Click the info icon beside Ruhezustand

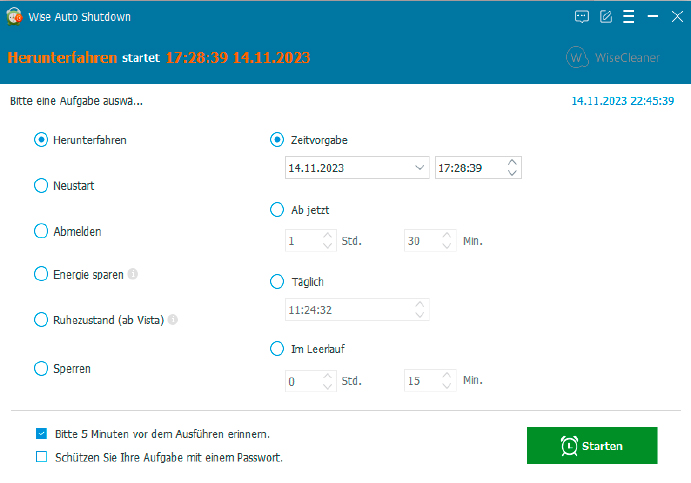pos(173,320)
